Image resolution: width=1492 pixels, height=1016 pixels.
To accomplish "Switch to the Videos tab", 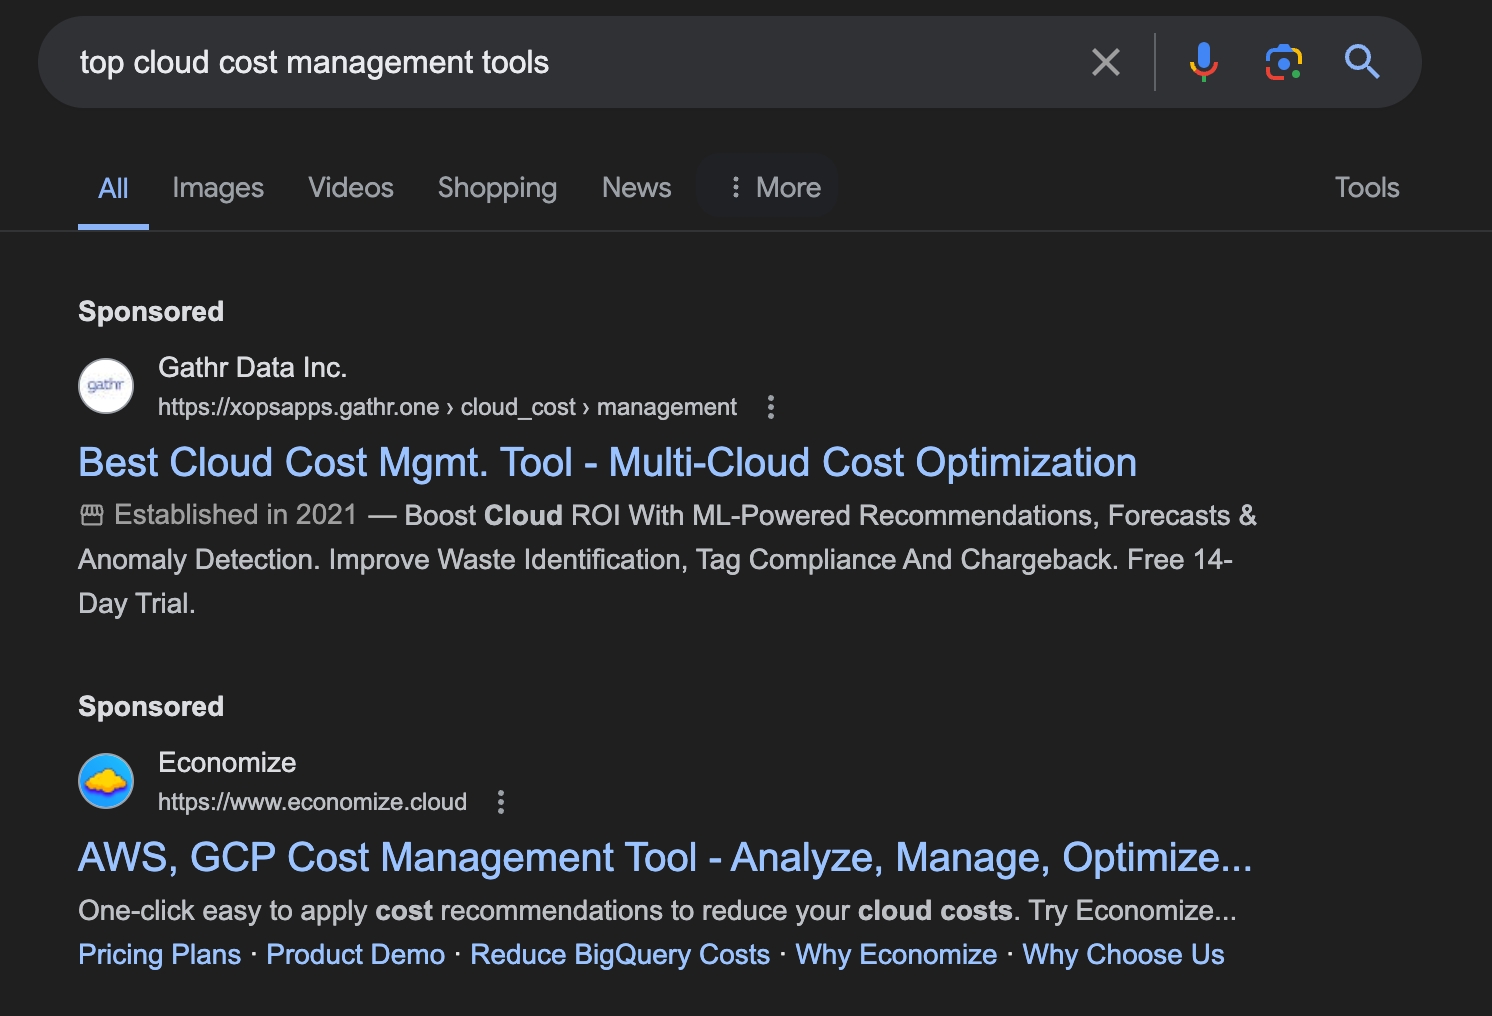I will point(350,187).
